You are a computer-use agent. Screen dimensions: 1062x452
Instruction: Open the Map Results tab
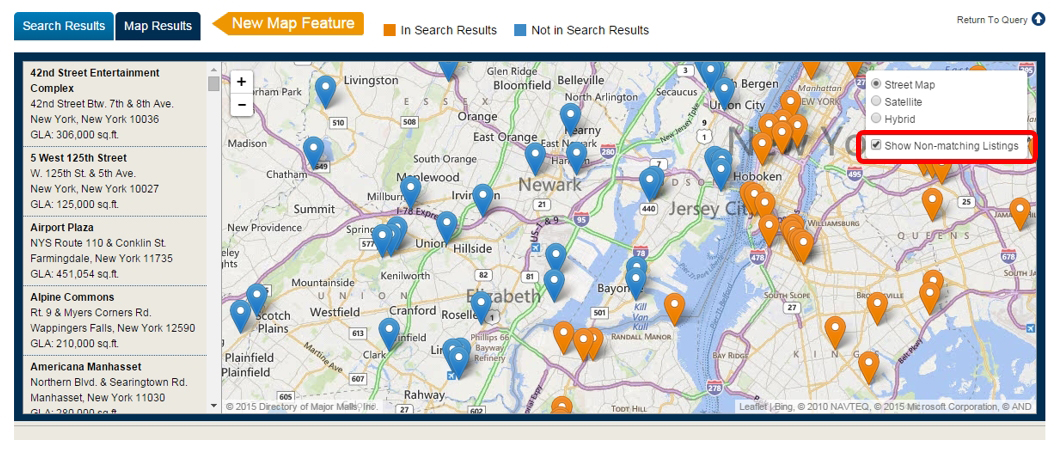click(158, 26)
